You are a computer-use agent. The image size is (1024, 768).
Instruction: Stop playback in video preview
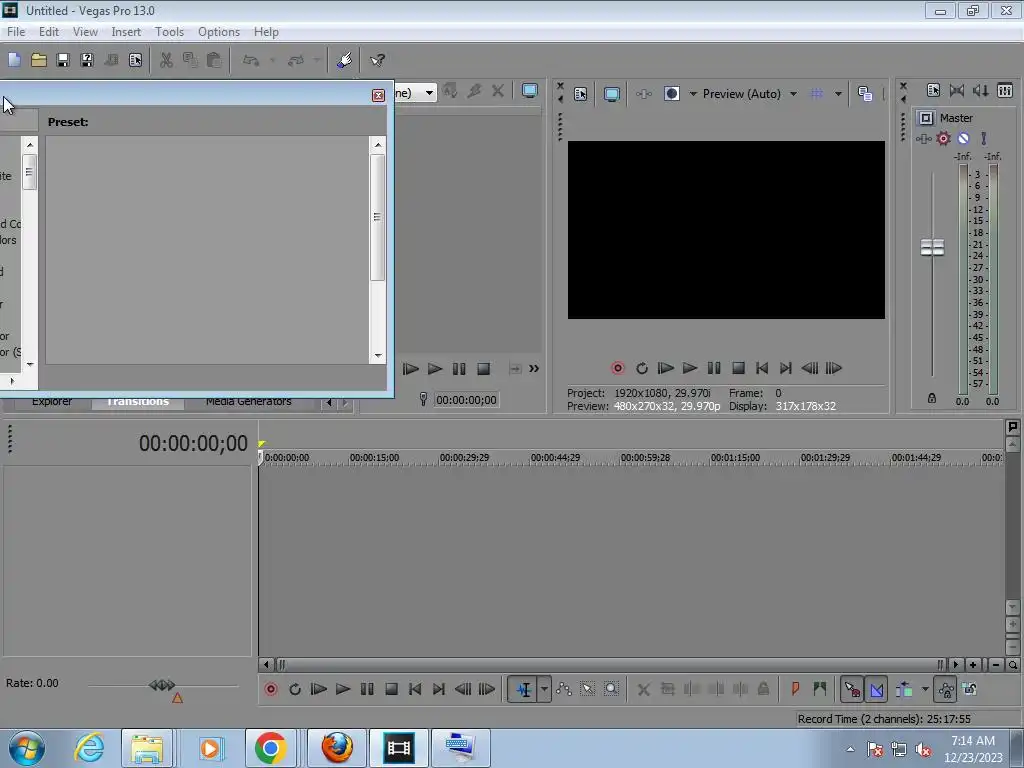coord(738,368)
